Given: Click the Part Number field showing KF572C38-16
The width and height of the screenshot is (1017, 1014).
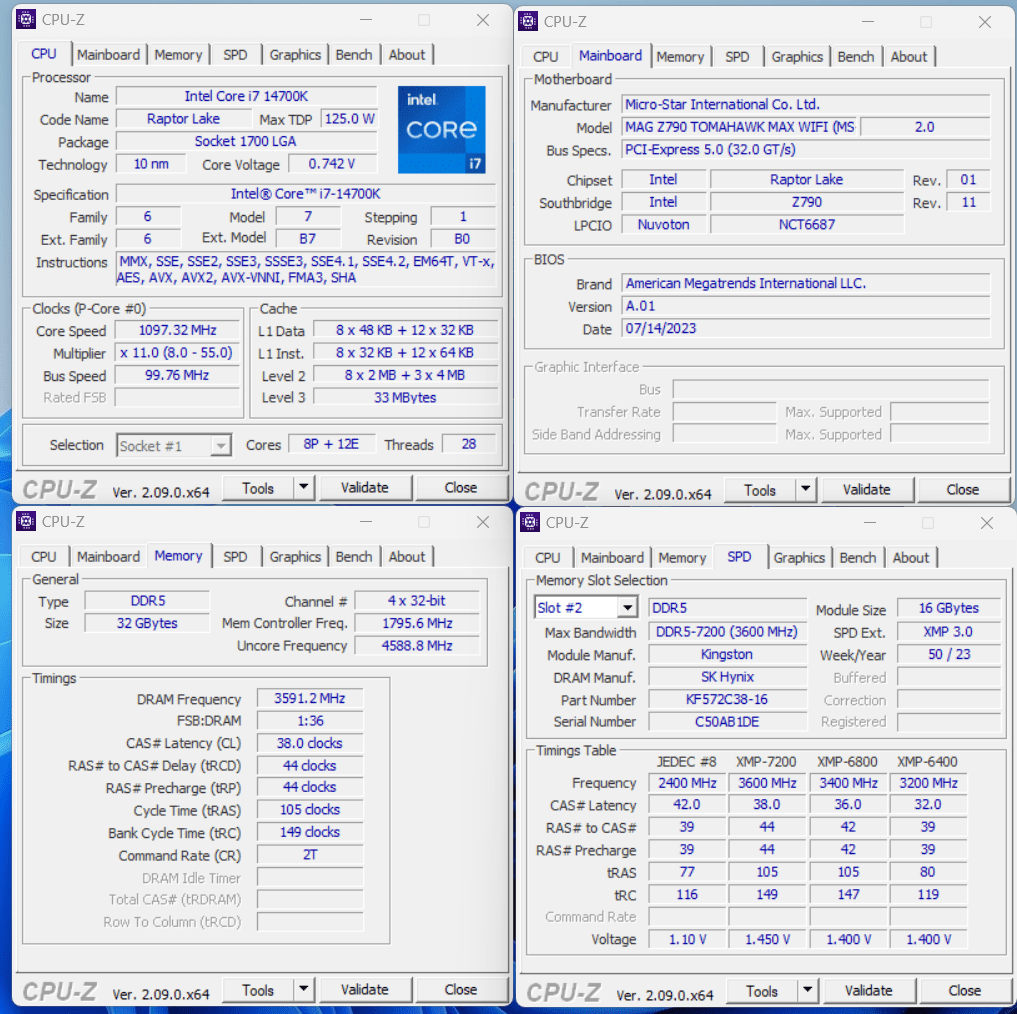Looking at the screenshot, I should (727, 700).
